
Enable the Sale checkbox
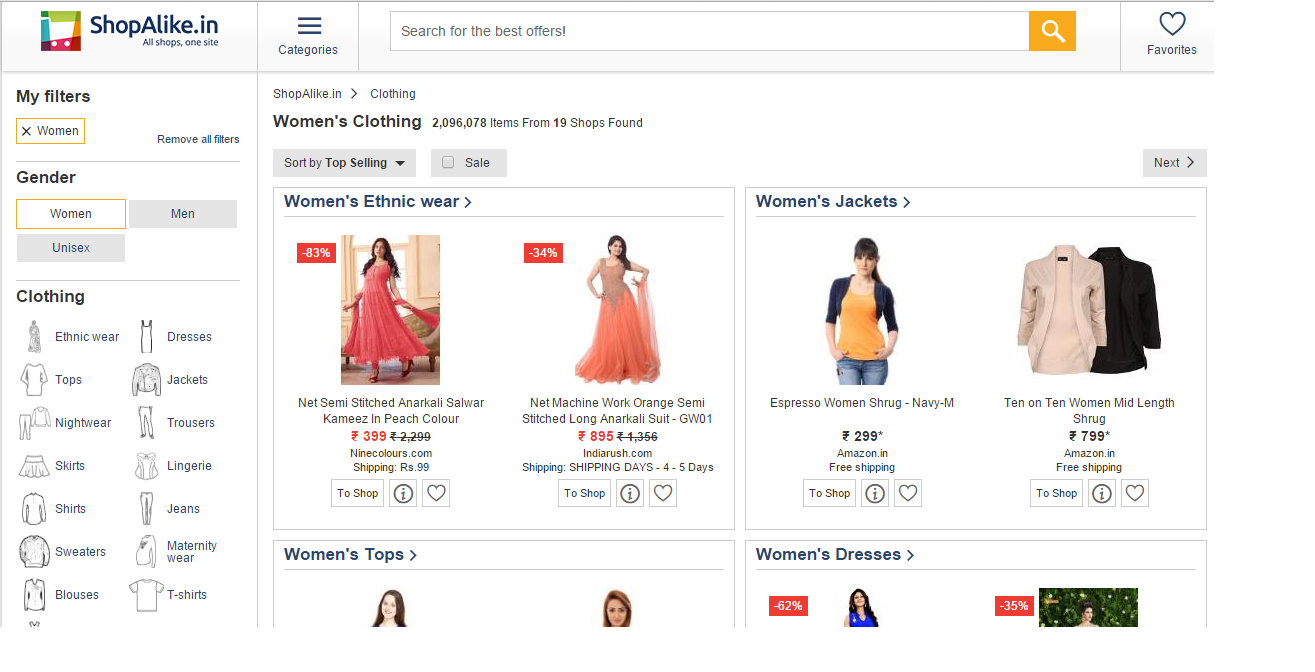pyautogui.click(x=447, y=162)
